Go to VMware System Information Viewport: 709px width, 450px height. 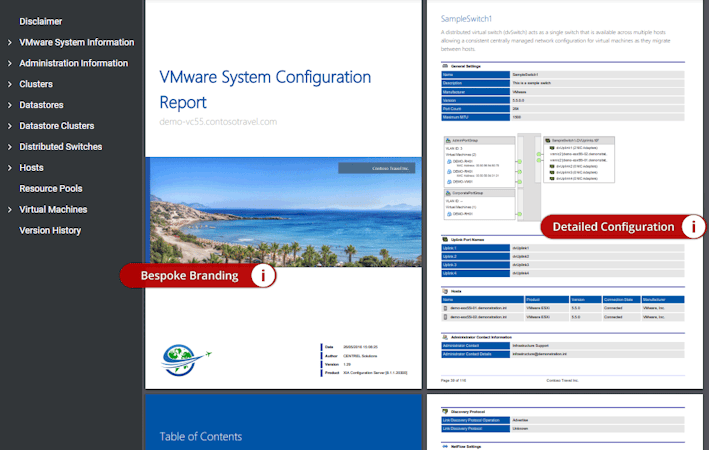tap(76, 42)
